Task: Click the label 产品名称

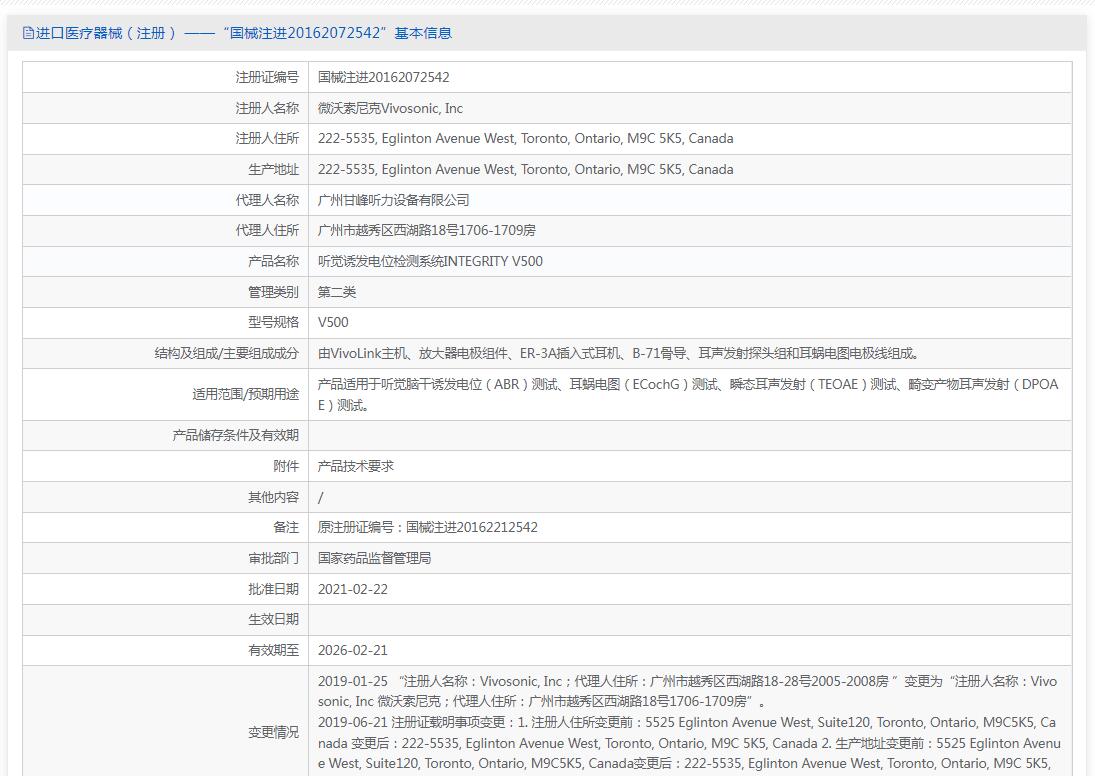Action: (273, 261)
